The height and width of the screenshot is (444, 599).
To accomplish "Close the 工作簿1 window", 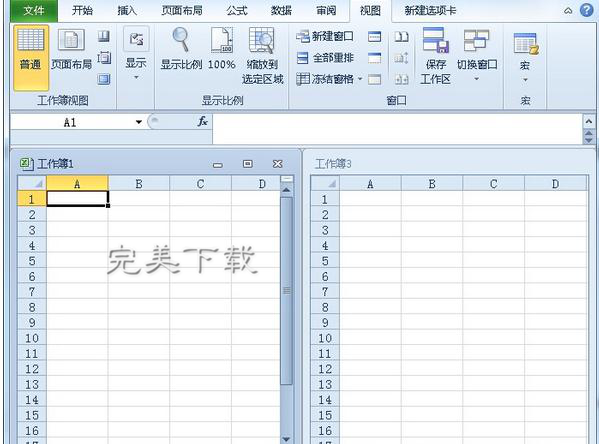I will [x=278, y=164].
